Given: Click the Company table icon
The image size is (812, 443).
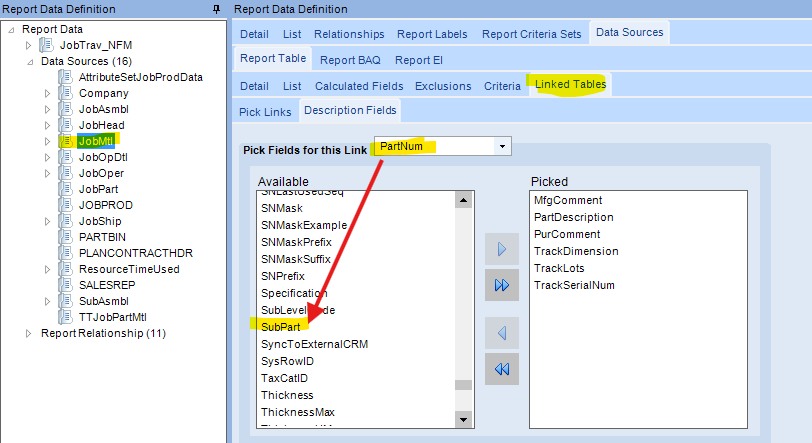Looking at the screenshot, I should (66, 93).
